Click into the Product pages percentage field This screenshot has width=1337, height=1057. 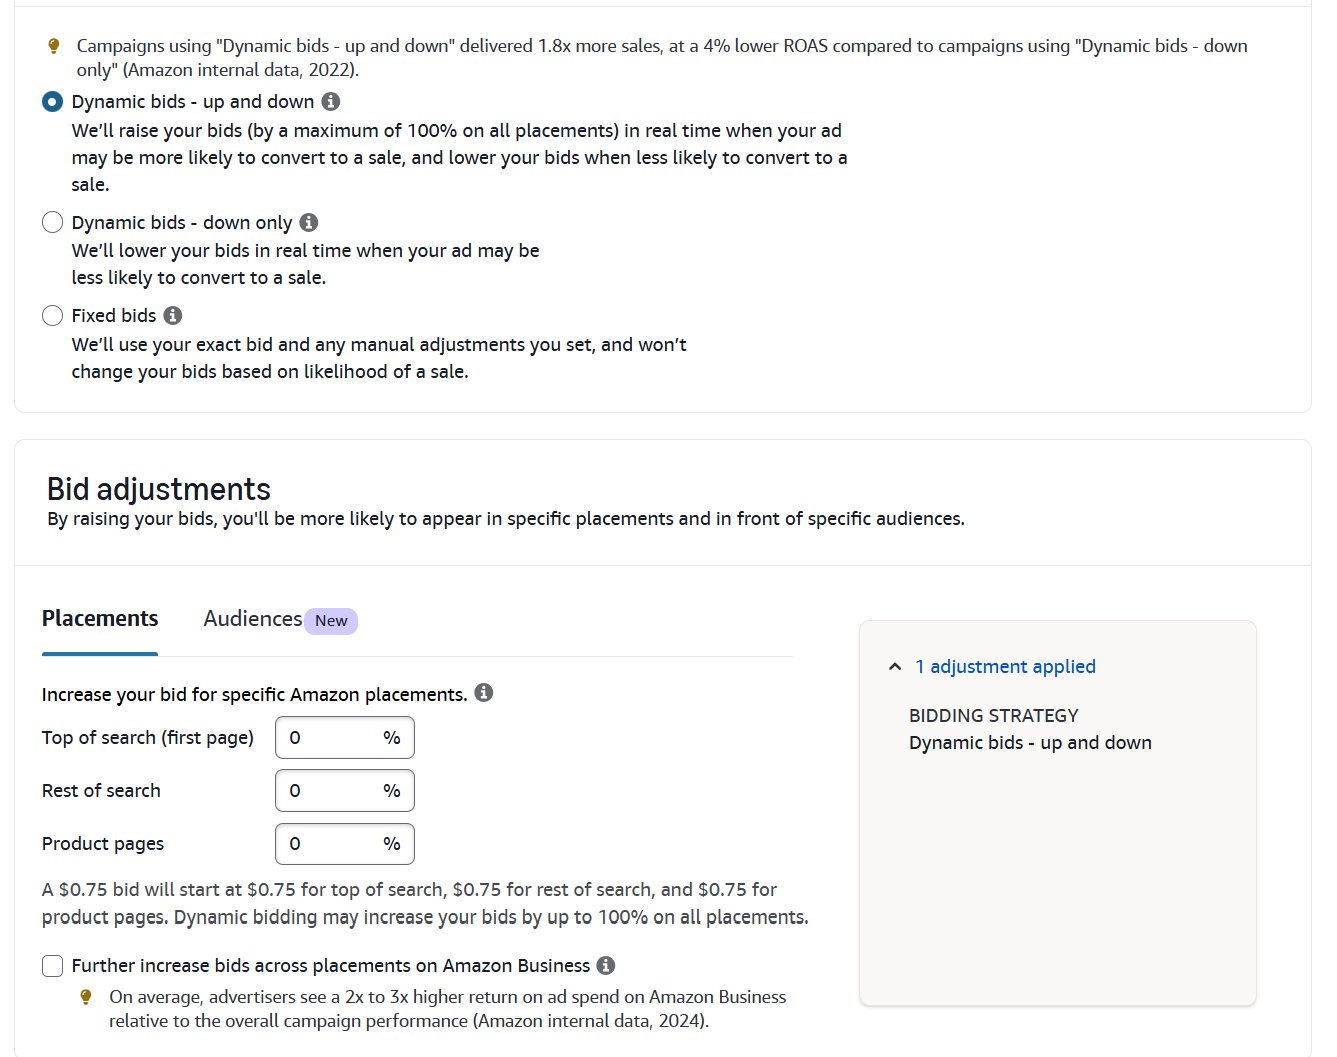point(344,843)
